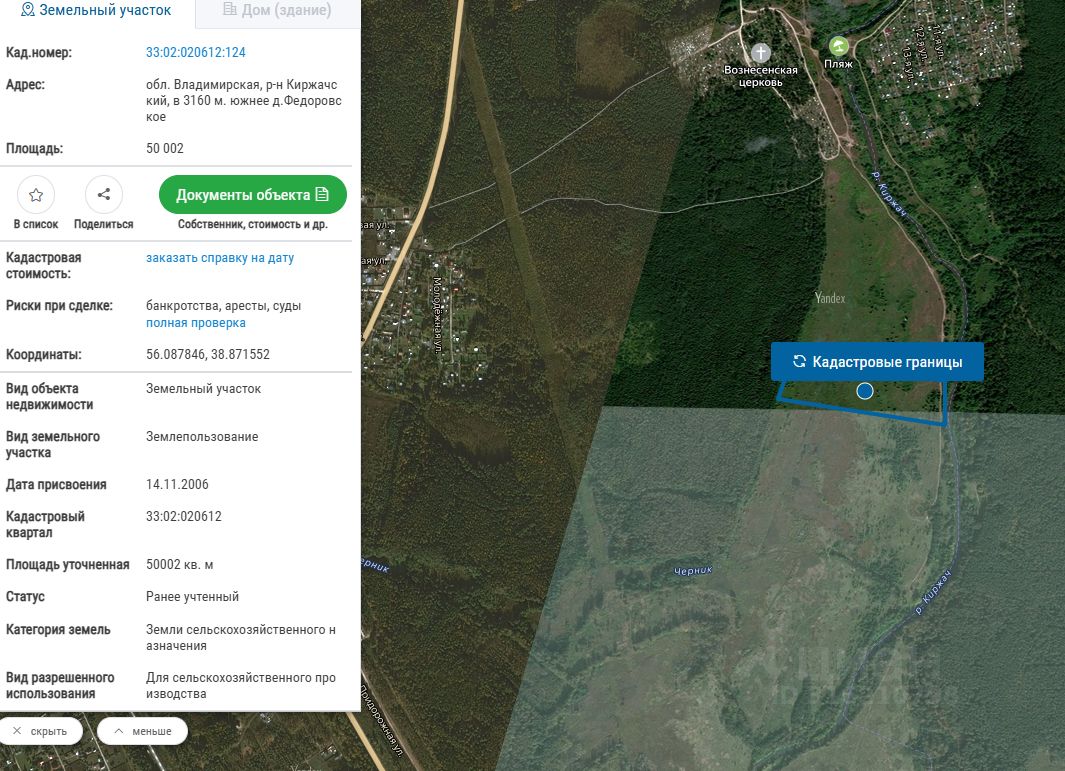The image size is (1065, 771).
Task: Select the green Пляж map marker
Action: [x=839, y=46]
